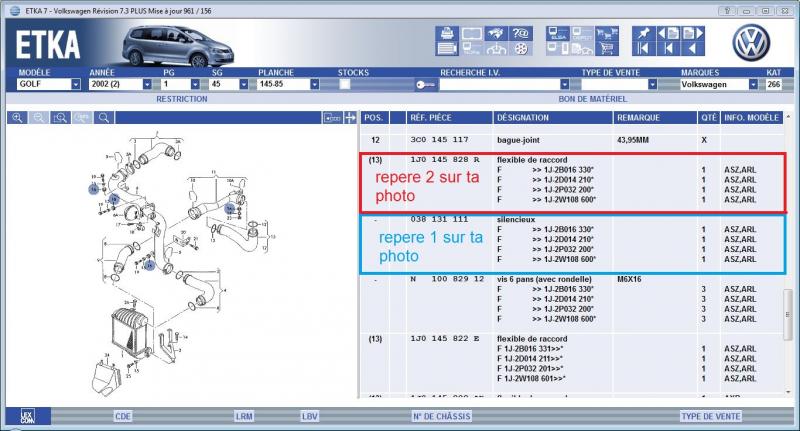Open the ?@ help contact icon
The image size is (800, 431).
[x=521, y=34]
